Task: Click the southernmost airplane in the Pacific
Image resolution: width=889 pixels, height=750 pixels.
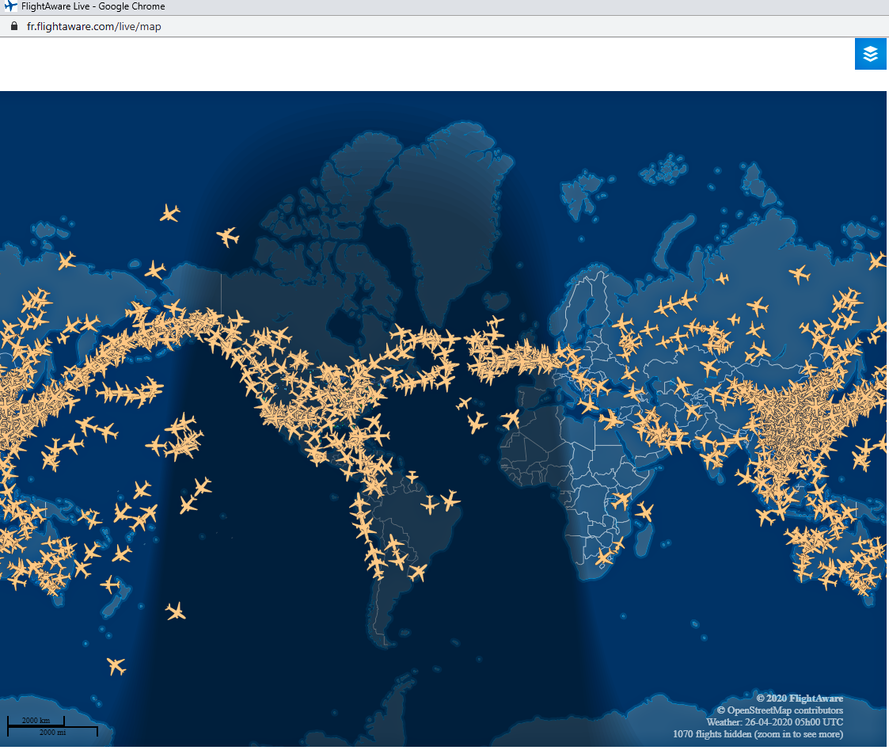Action: (x=116, y=665)
